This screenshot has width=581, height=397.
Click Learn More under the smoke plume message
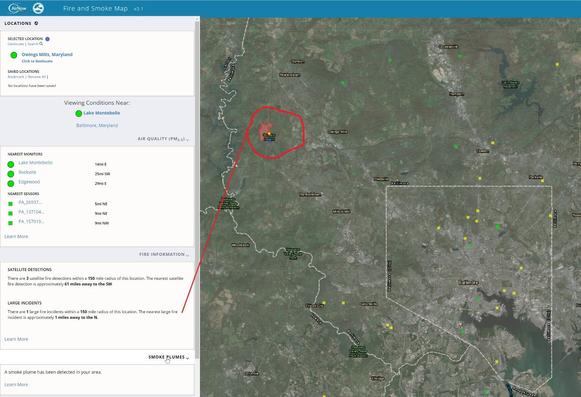click(x=16, y=385)
